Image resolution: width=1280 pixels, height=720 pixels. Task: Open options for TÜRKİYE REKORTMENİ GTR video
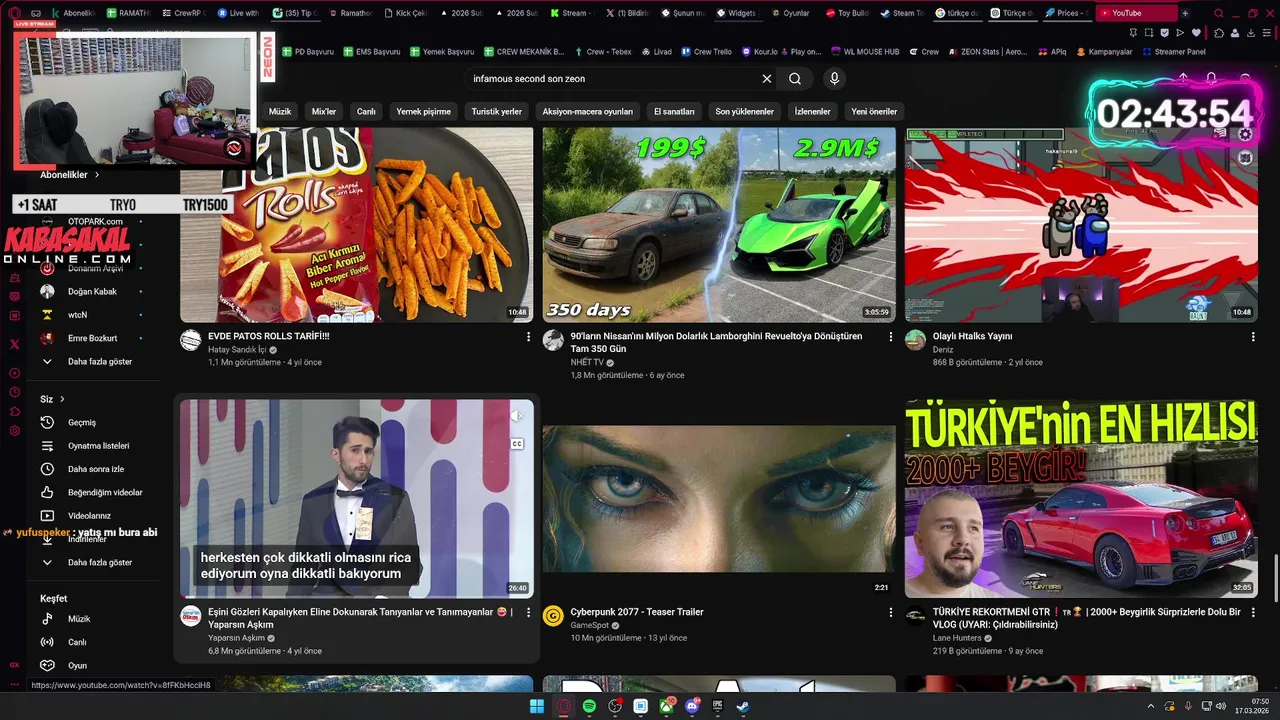[1253, 612]
